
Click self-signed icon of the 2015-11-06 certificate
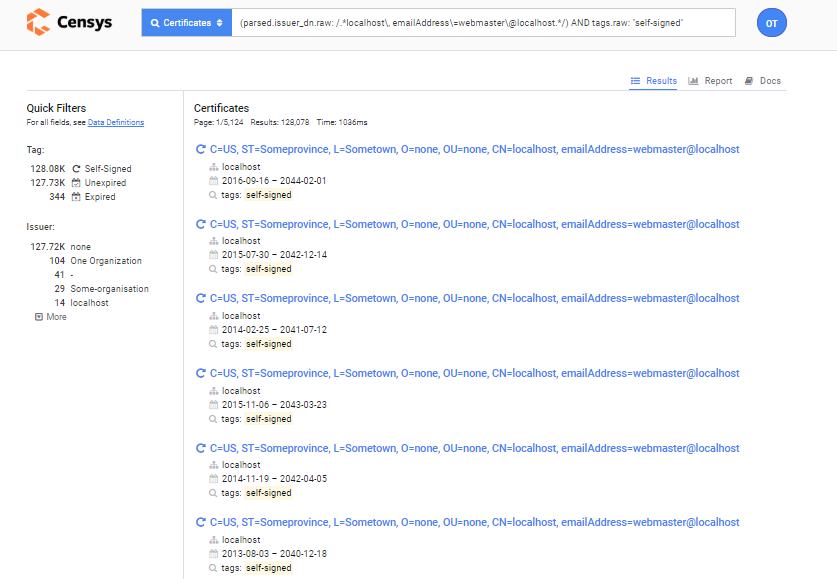pyautogui.click(x=201, y=373)
